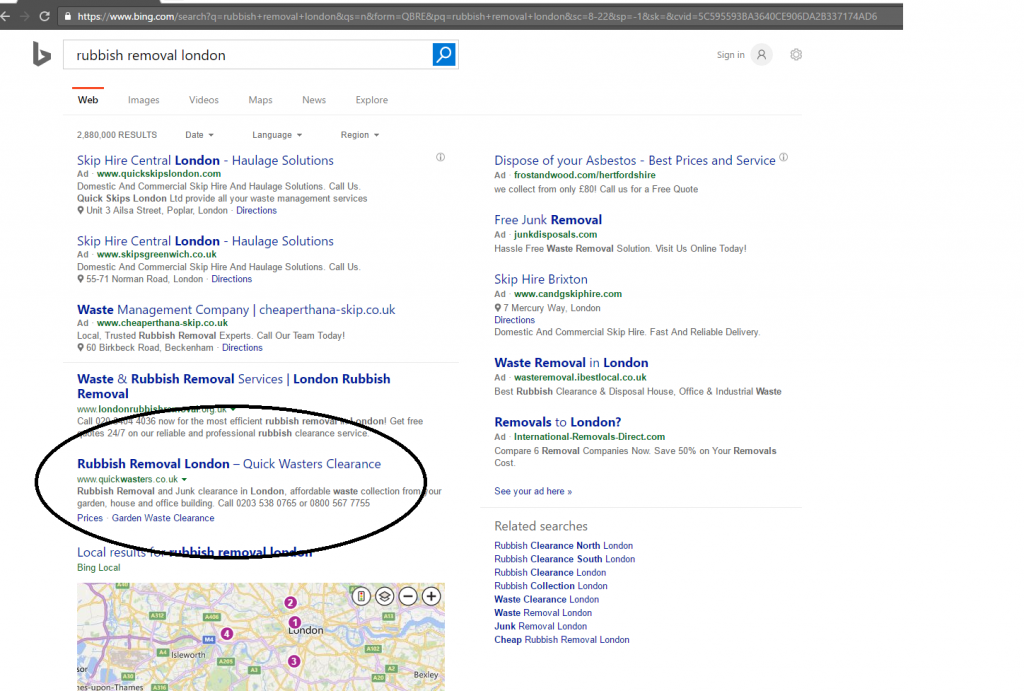
Task: Open related search Junk Removal London
Action: [540, 626]
